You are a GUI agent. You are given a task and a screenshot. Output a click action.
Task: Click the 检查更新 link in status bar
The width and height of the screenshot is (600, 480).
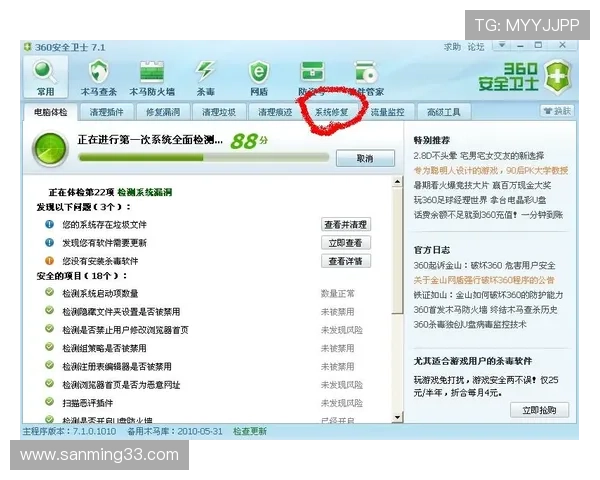pos(250,431)
